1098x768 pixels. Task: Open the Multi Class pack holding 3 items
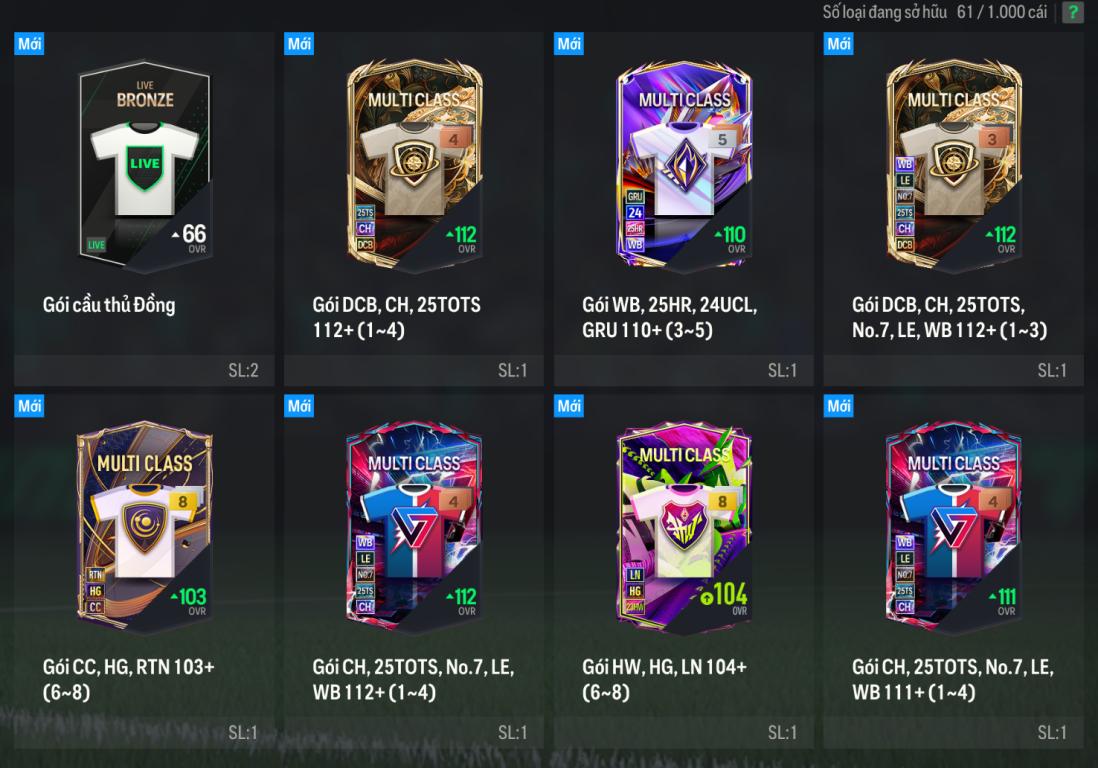click(954, 165)
